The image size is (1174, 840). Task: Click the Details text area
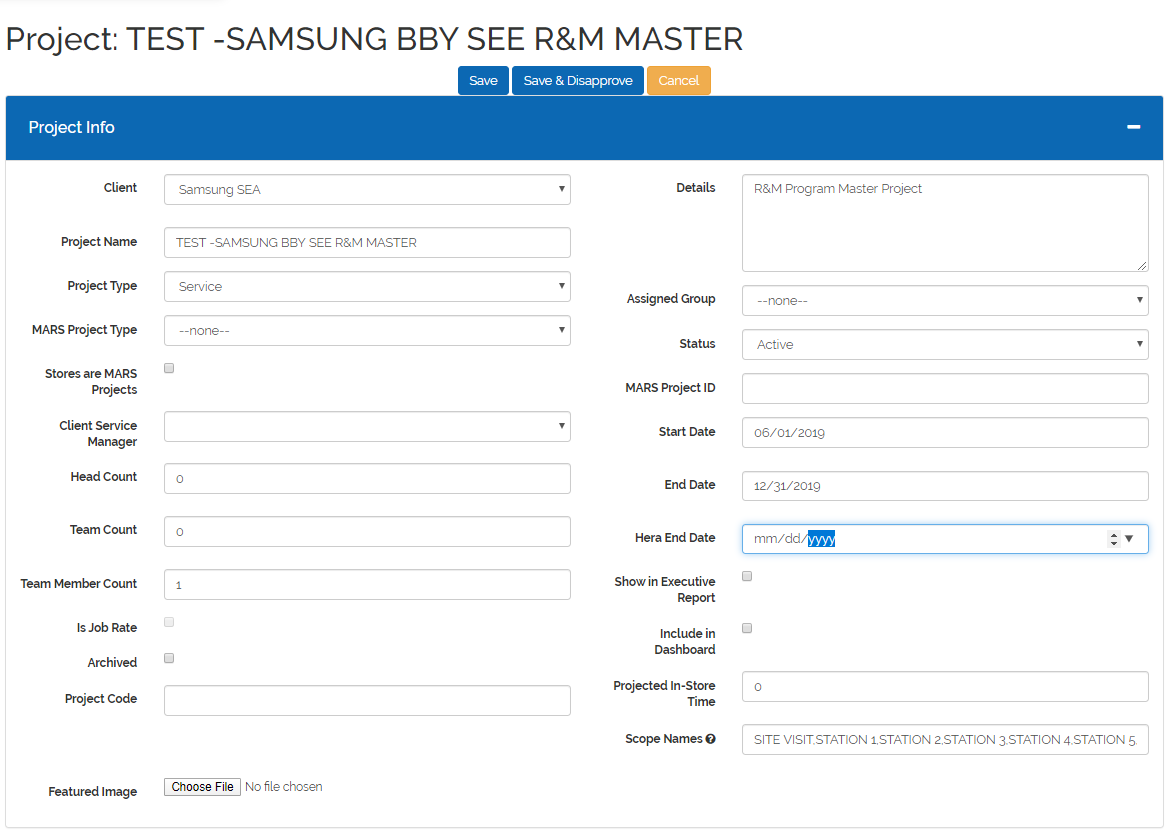pyautogui.click(x=945, y=223)
